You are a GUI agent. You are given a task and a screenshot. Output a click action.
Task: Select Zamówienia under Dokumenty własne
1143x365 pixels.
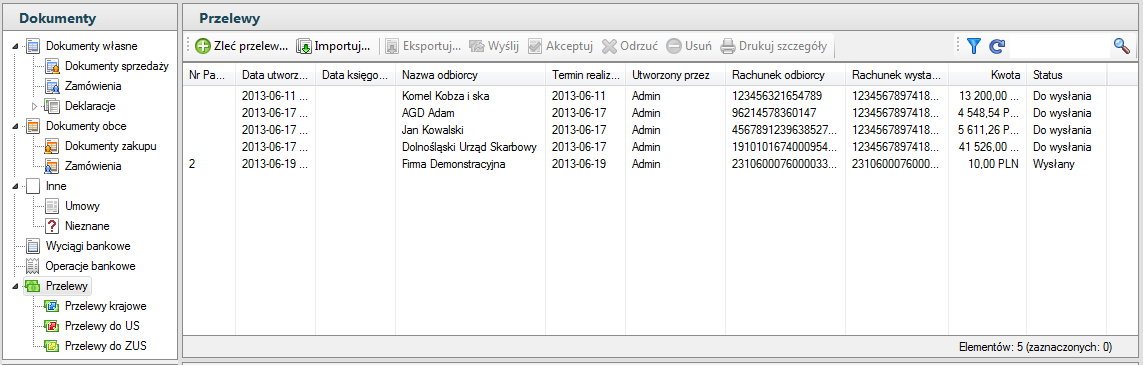point(93,86)
